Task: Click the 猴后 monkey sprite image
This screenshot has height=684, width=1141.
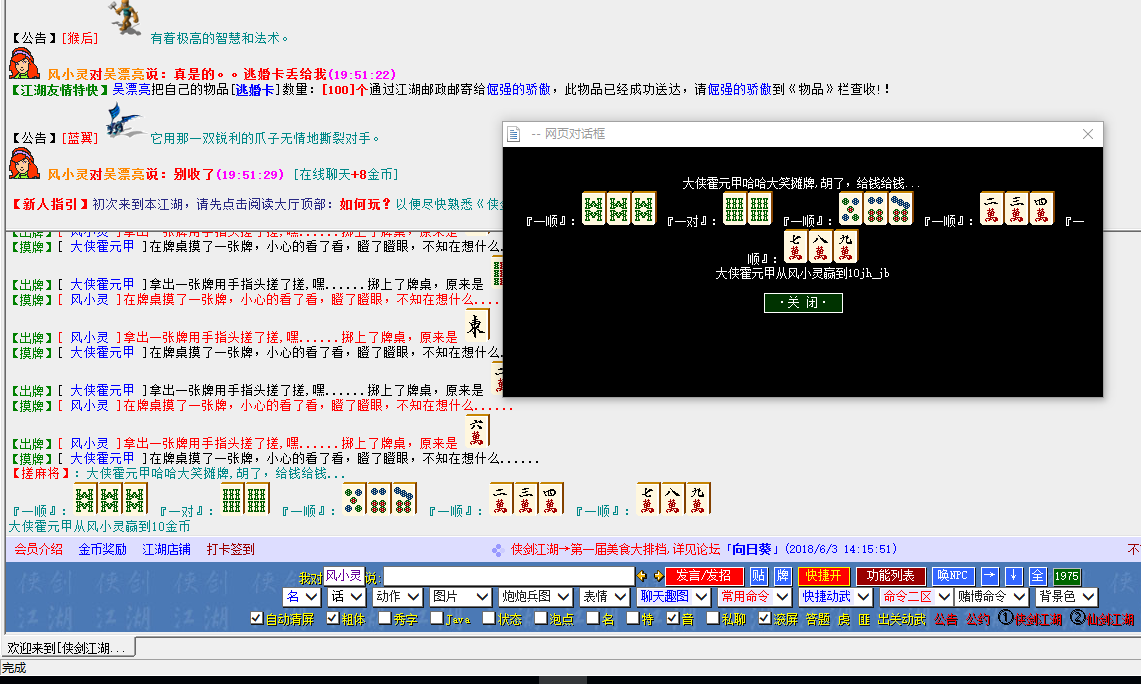Action: [x=124, y=17]
